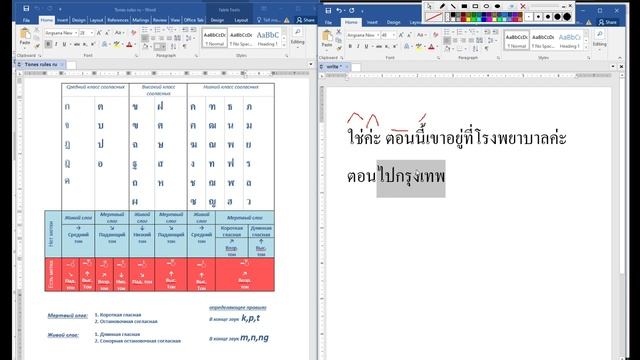Image resolution: width=640 pixels, height=360 pixels.
Task: Open font name dropdown in write window
Action: click(378, 35)
